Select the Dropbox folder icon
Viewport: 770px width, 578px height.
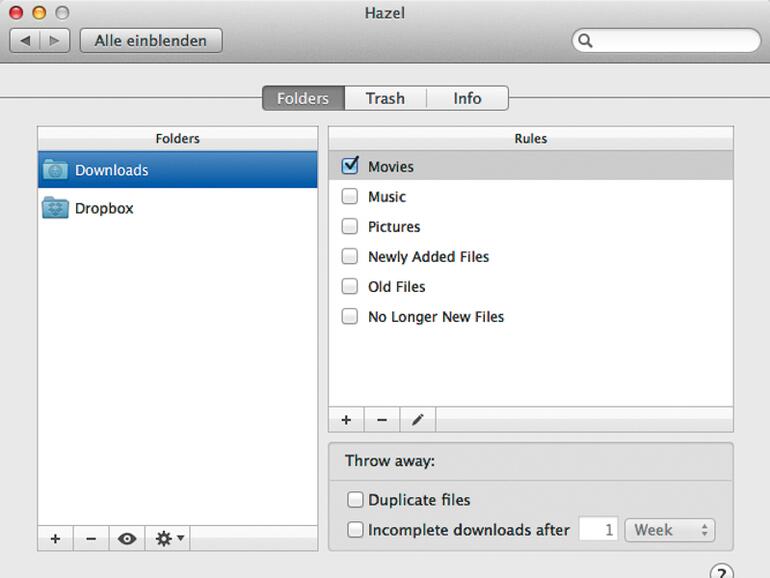[x=55, y=207]
